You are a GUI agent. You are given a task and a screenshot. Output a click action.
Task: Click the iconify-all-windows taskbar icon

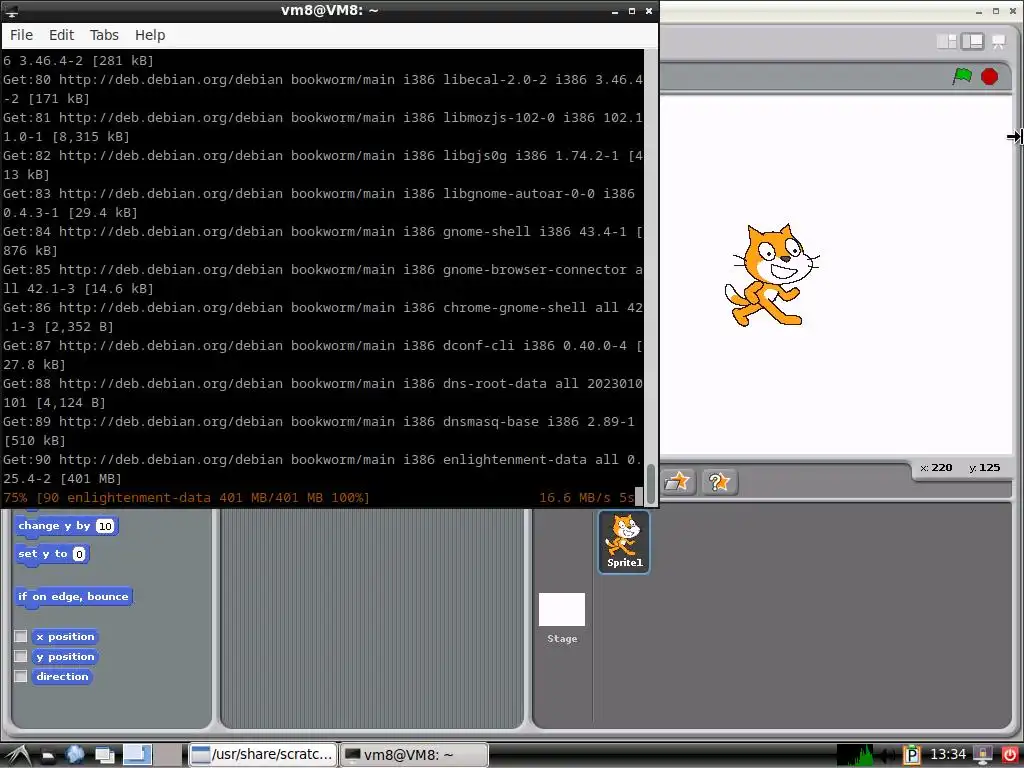[104, 756]
